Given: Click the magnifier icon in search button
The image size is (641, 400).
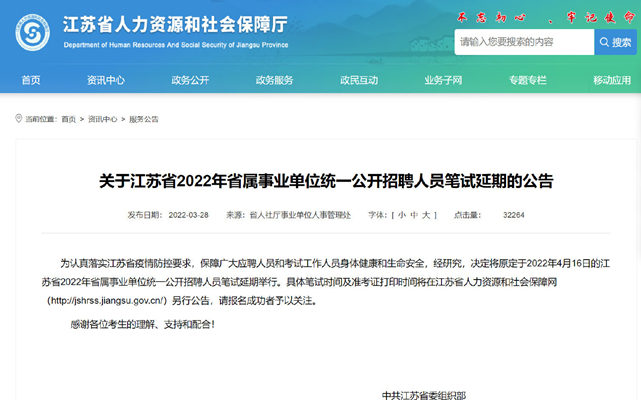Looking at the screenshot, I should coord(602,42).
